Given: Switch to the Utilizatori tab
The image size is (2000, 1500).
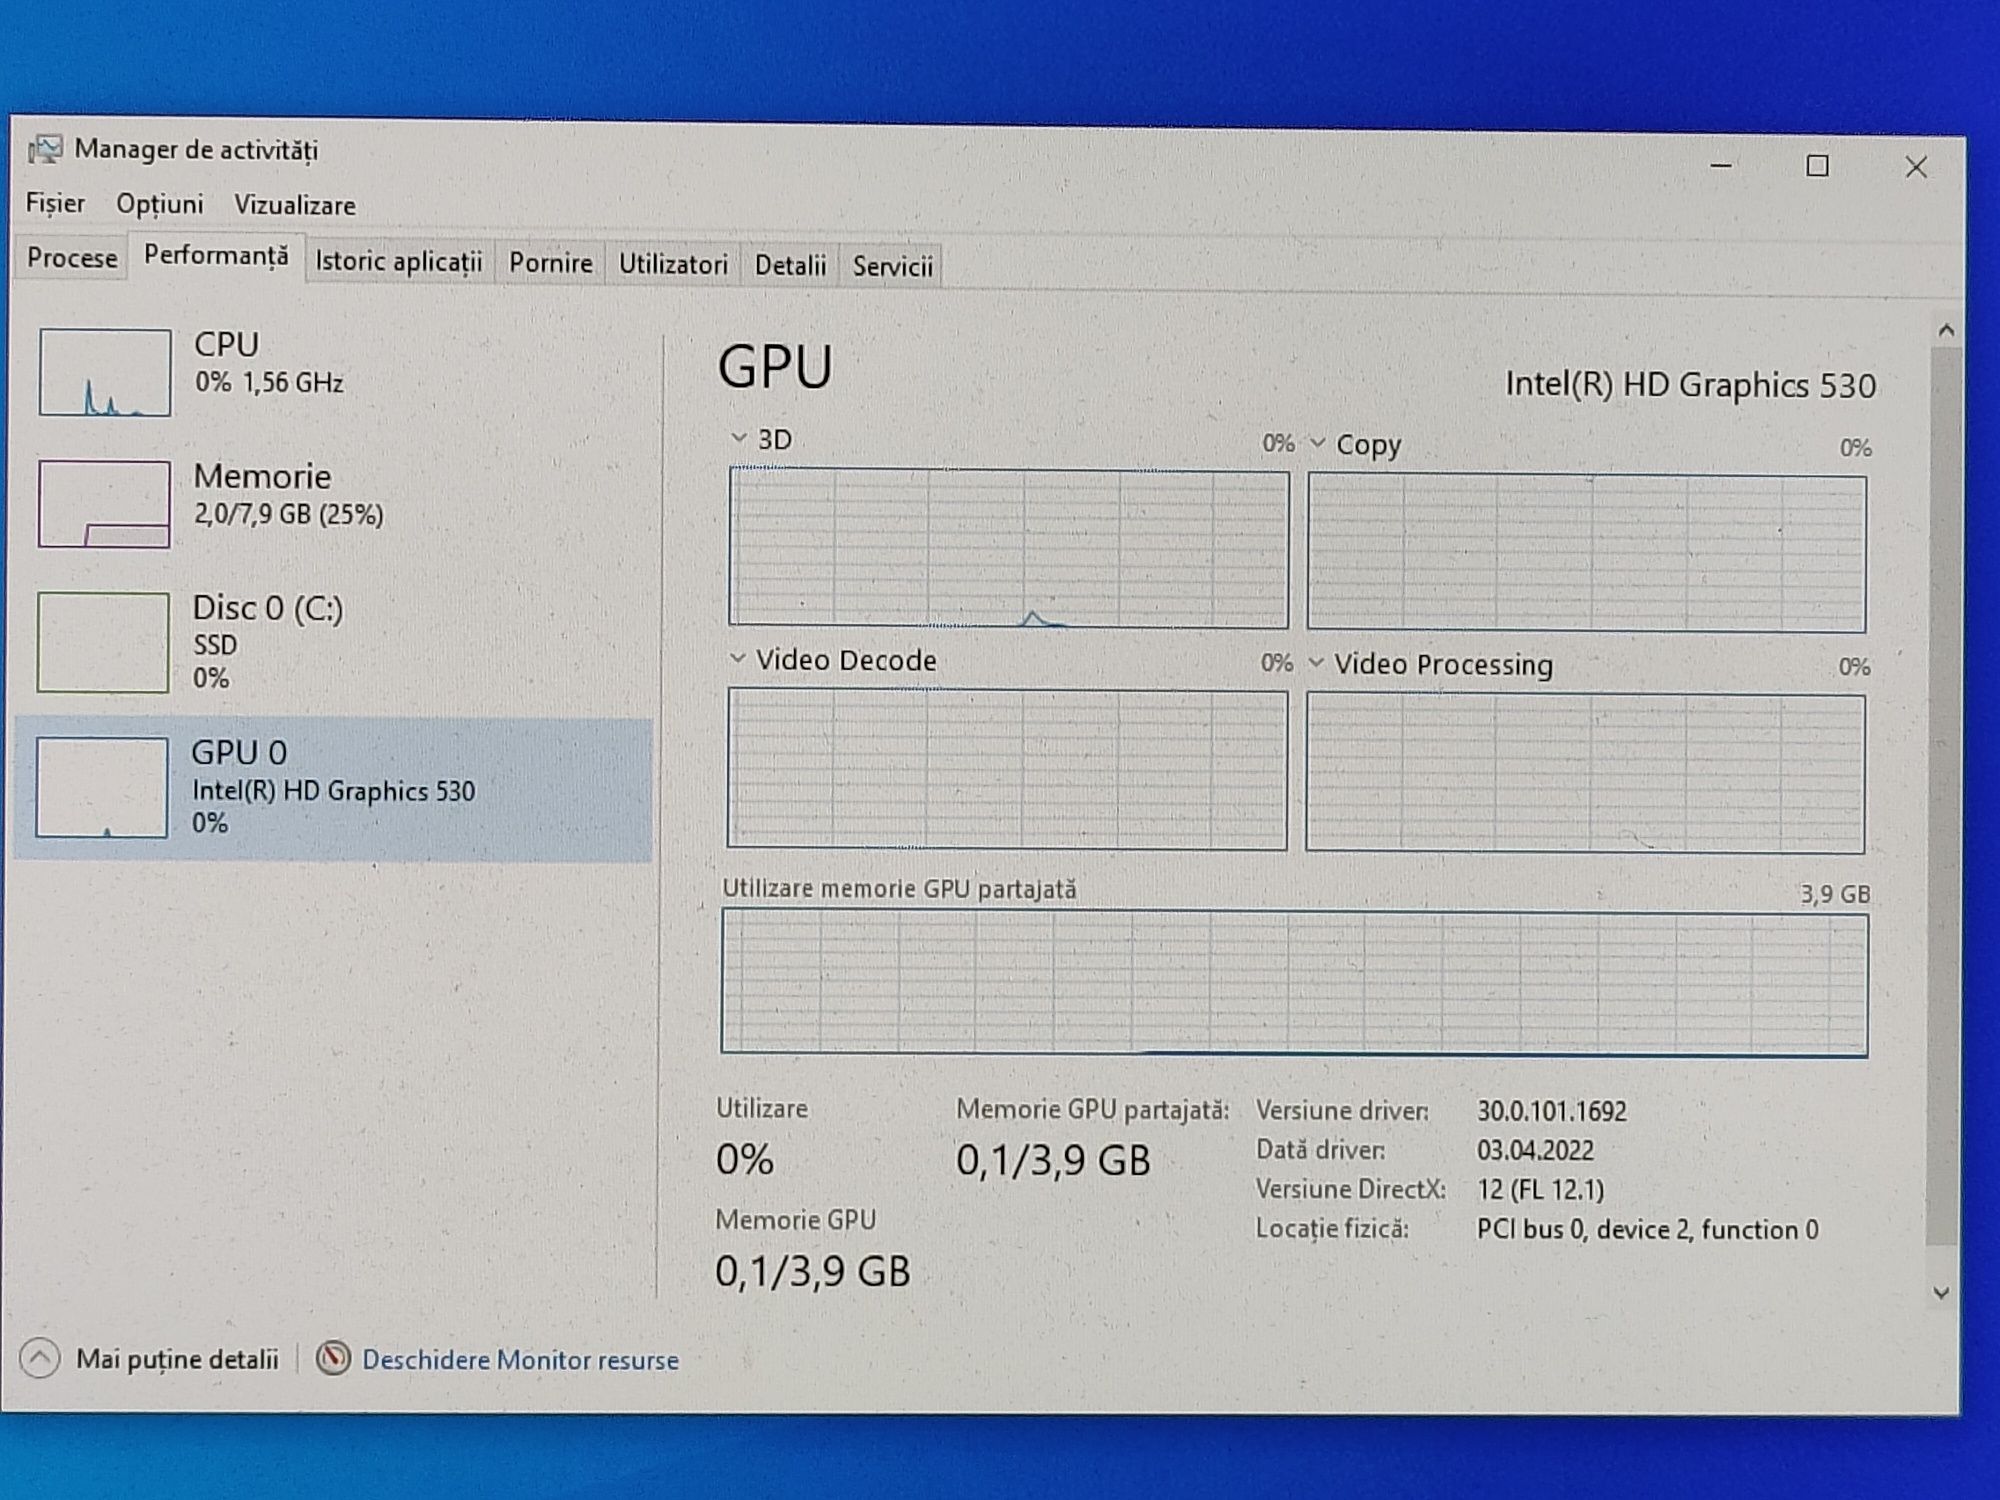Looking at the screenshot, I should point(673,265).
